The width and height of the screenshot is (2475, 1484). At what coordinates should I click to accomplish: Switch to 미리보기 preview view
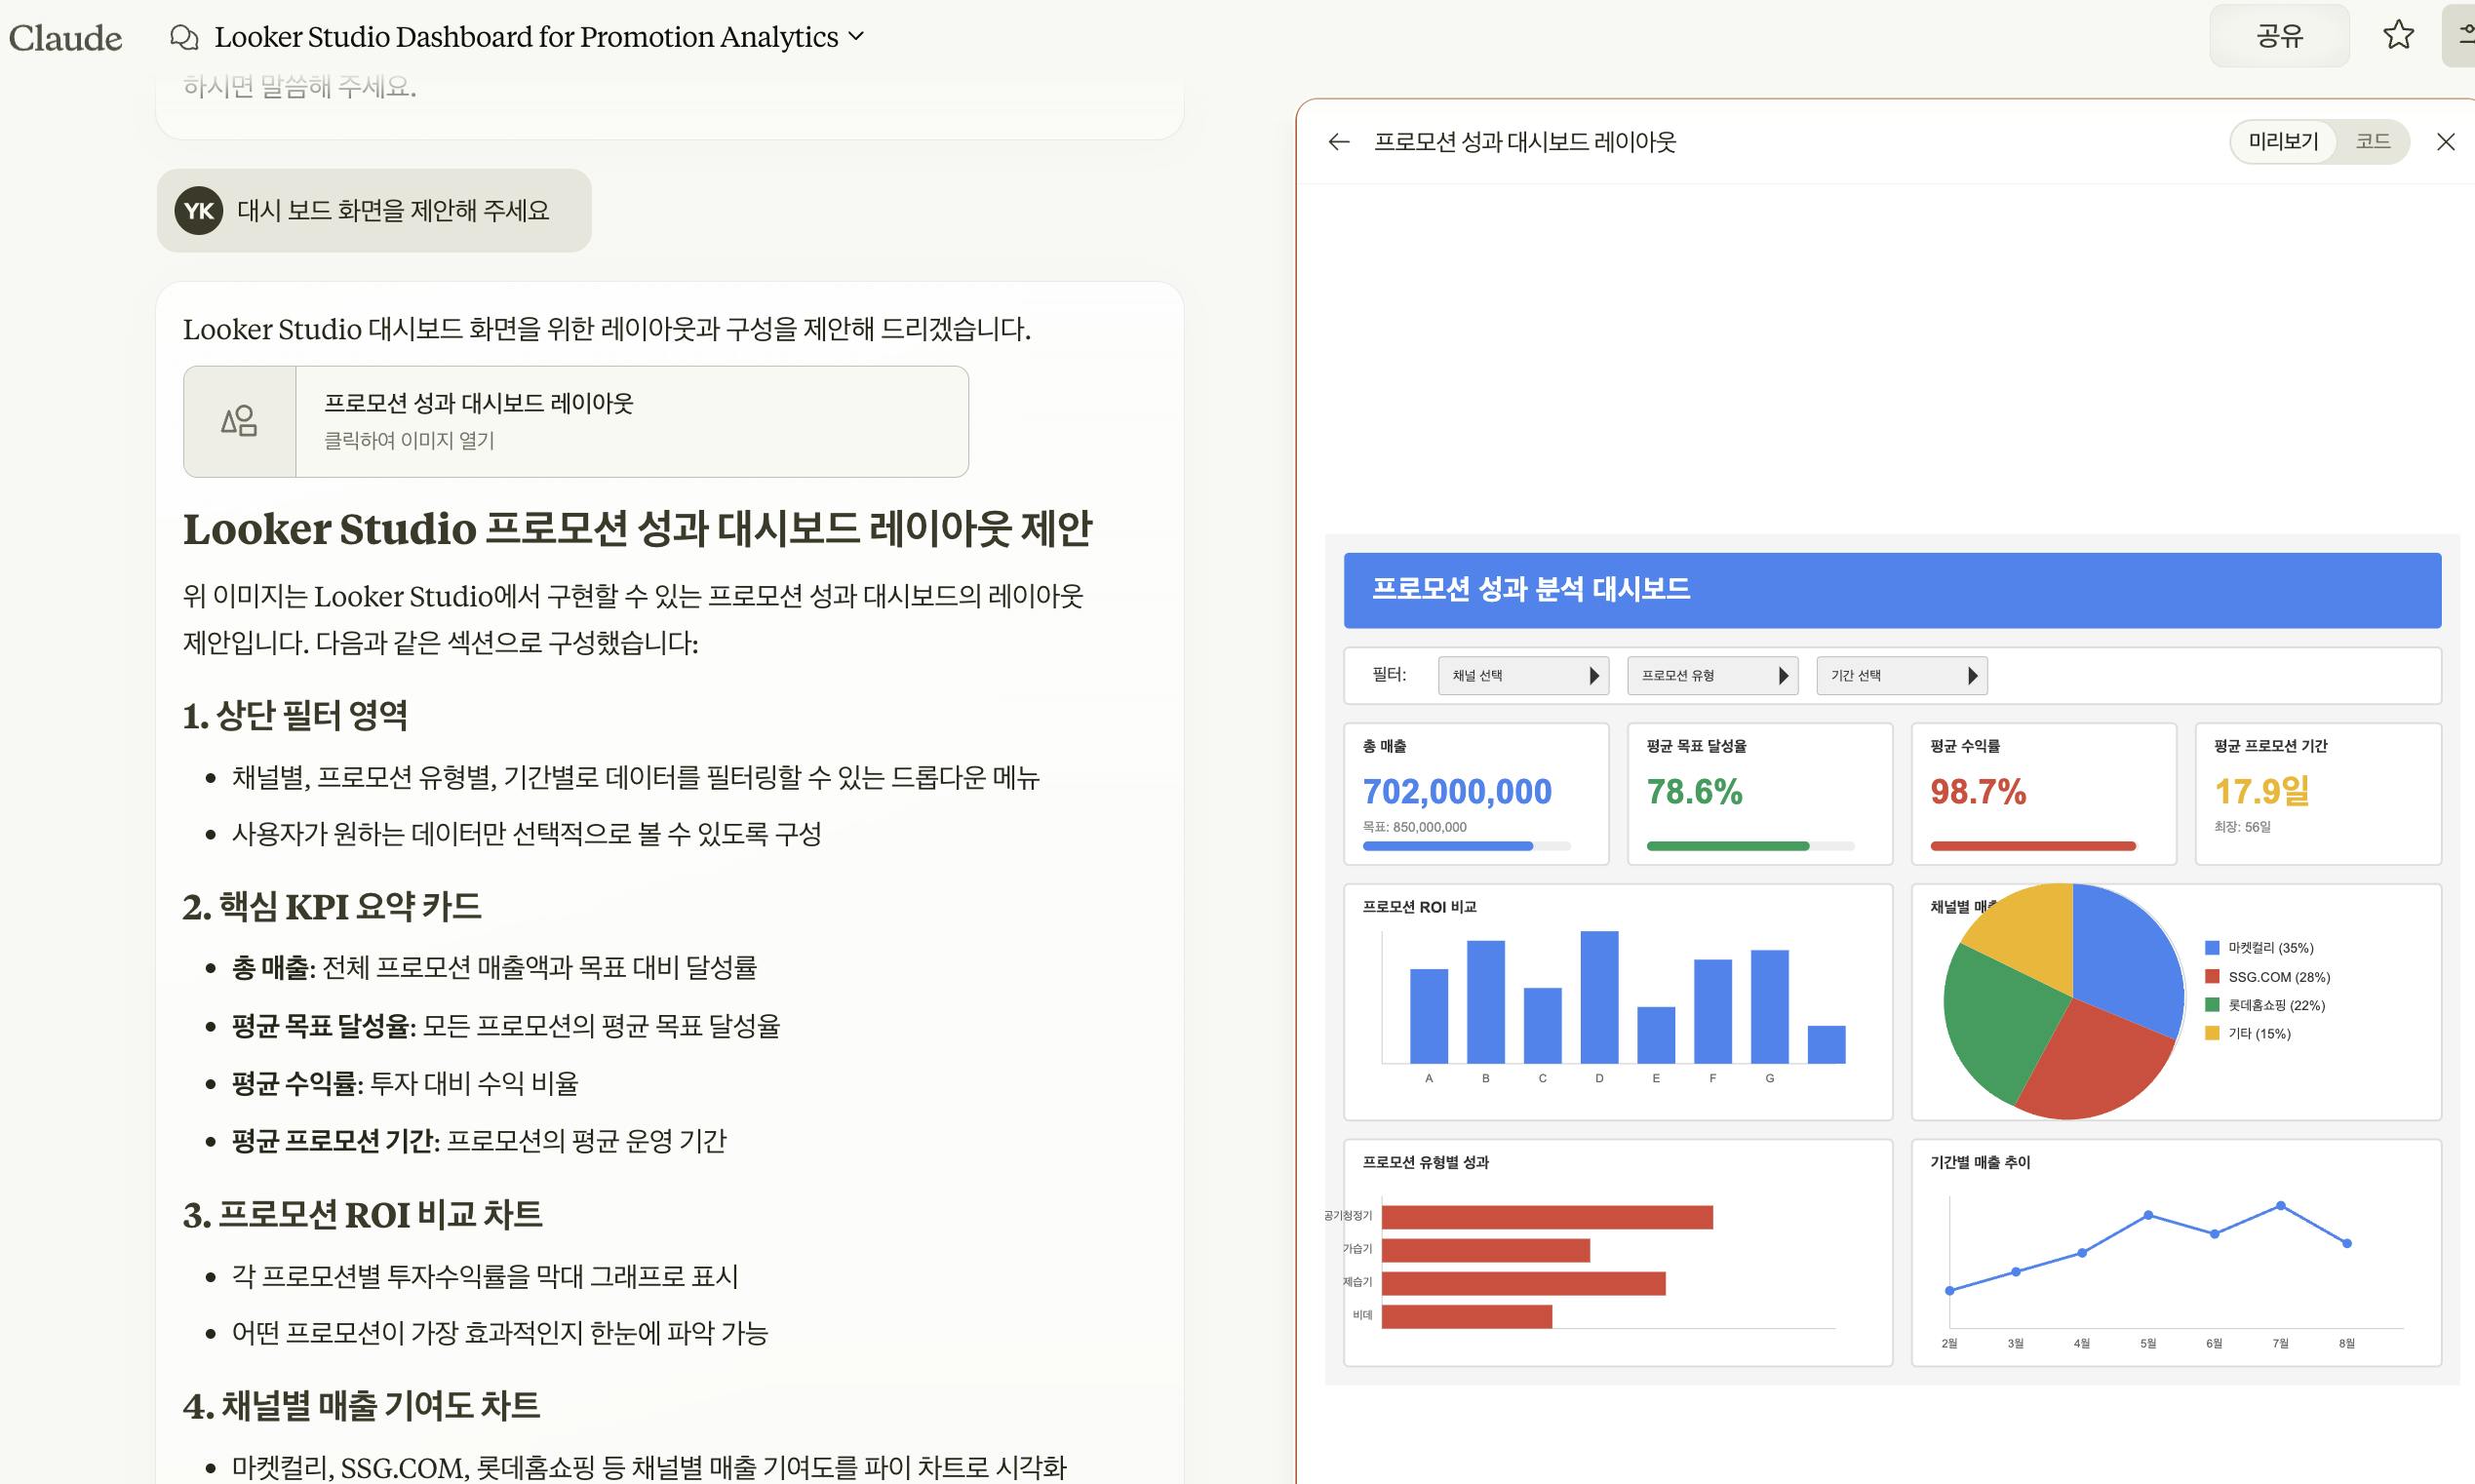[2283, 142]
